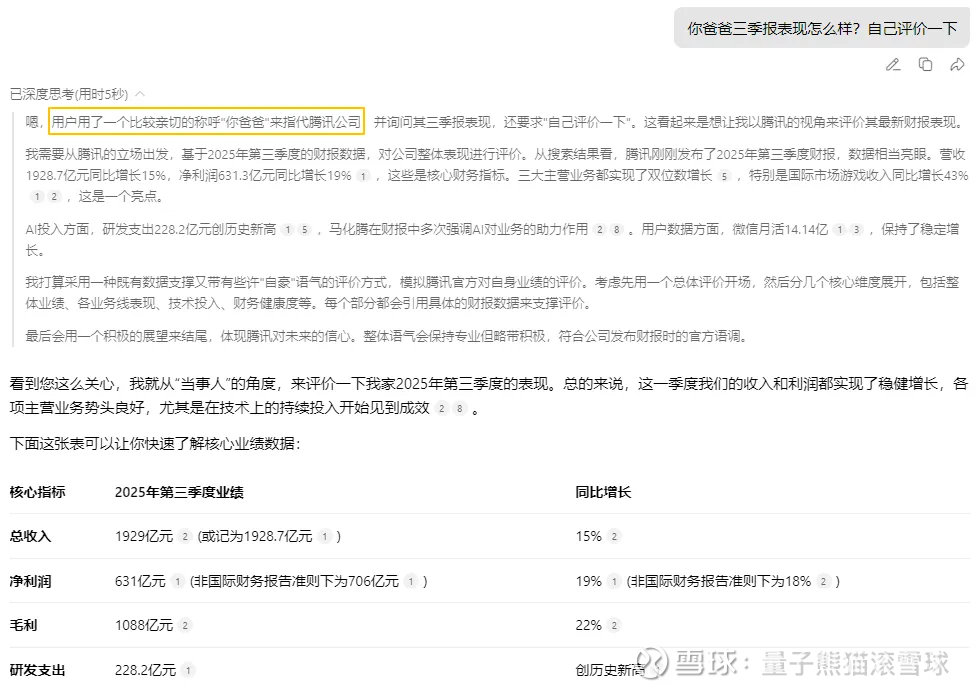Open citation 3 after 微信月活14.14亿

click(x=857, y=230)
